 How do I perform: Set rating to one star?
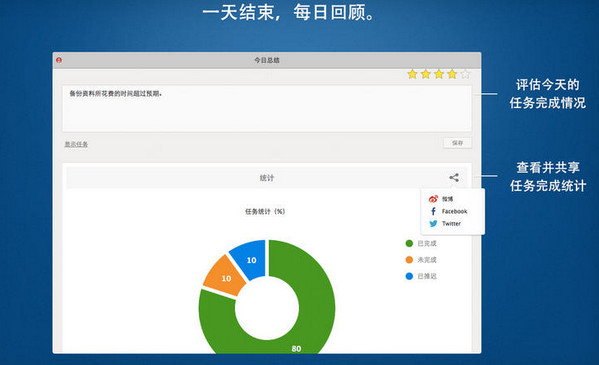412,74
